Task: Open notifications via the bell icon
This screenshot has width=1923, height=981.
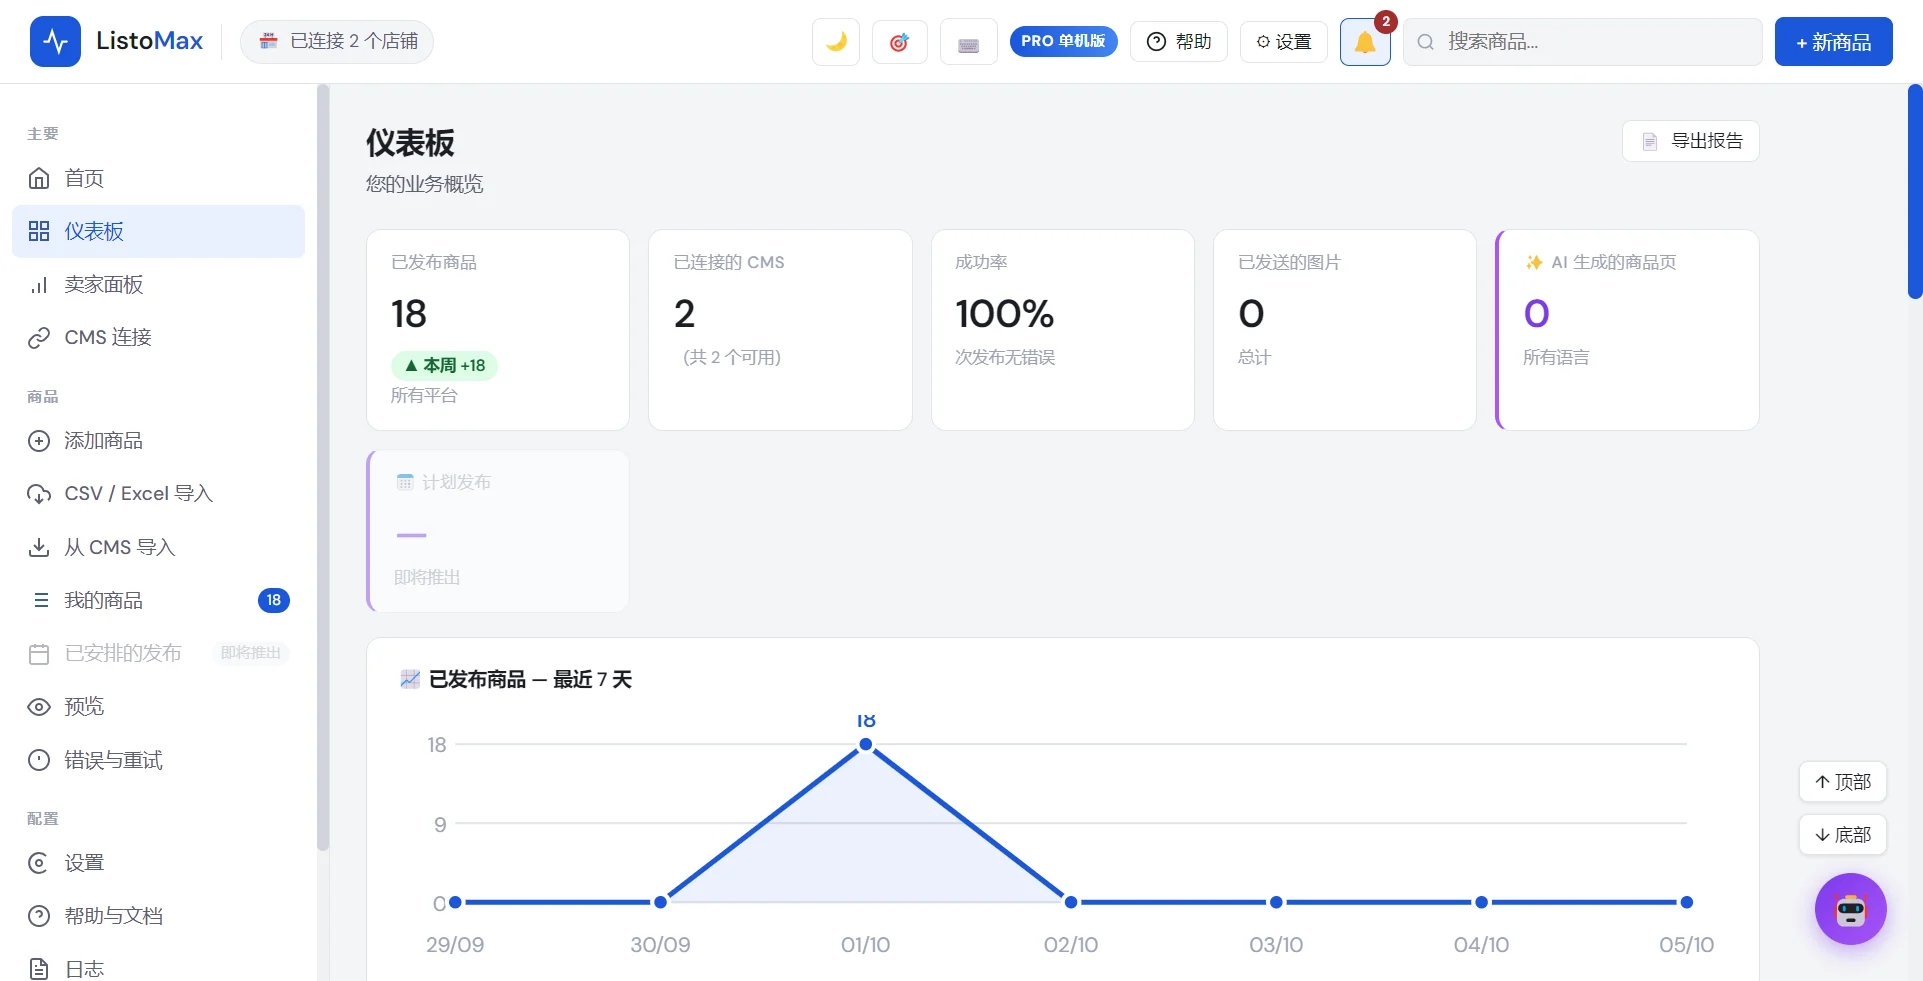Action: [x=1365, y=42]
